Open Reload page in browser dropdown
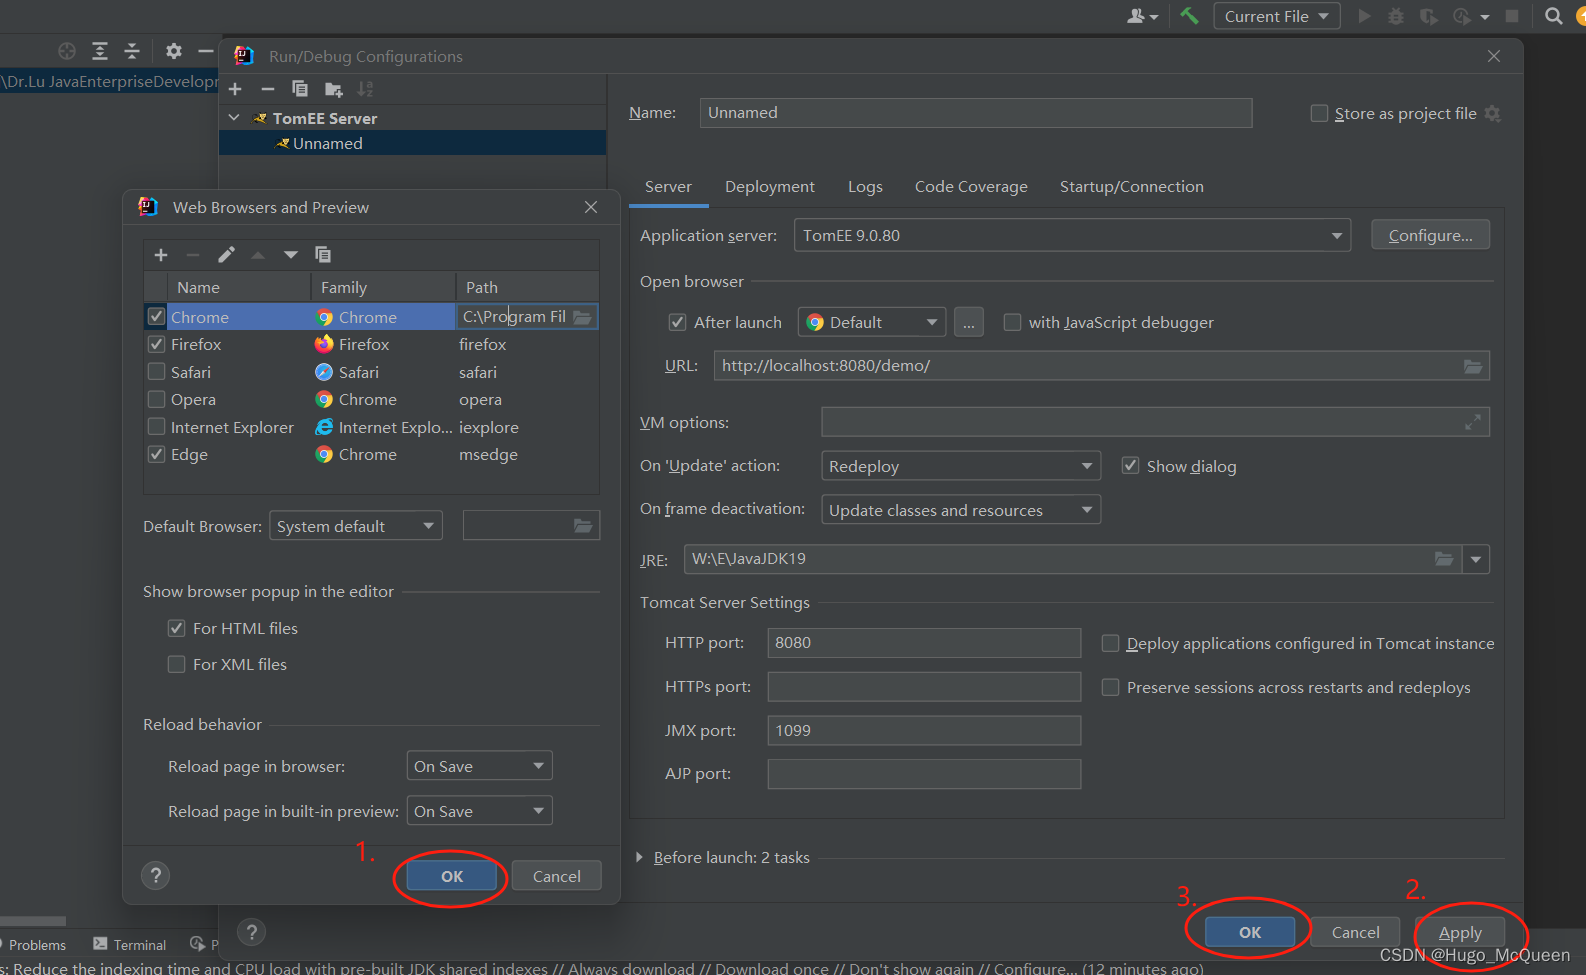1586x975 pixels. coord(479,766)
